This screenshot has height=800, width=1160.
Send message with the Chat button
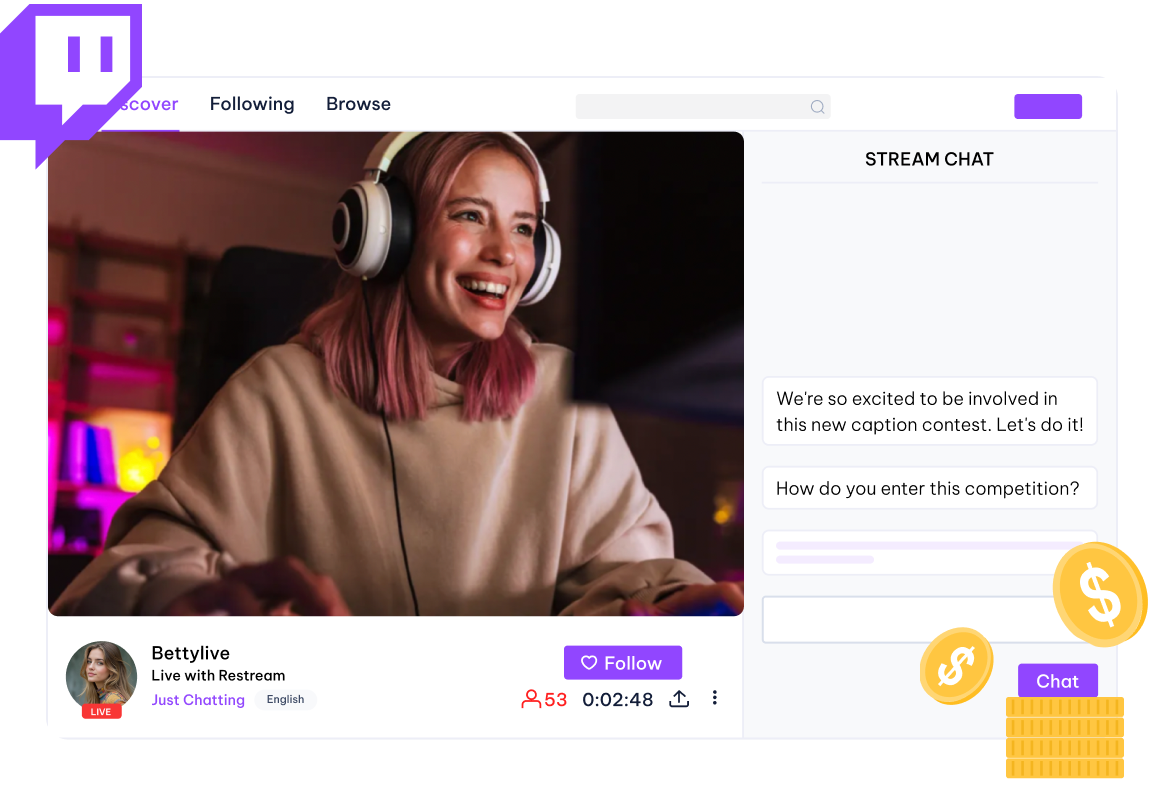(x=1057, y=681)
